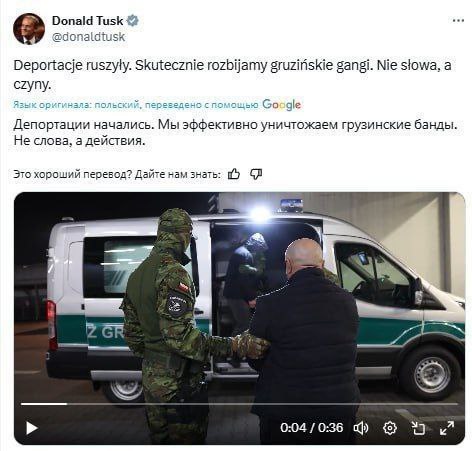Click the 0:04 / 0:36 time display
This screenshot has width=472, height=451.
pyautogui.click(x=311, y=428)
